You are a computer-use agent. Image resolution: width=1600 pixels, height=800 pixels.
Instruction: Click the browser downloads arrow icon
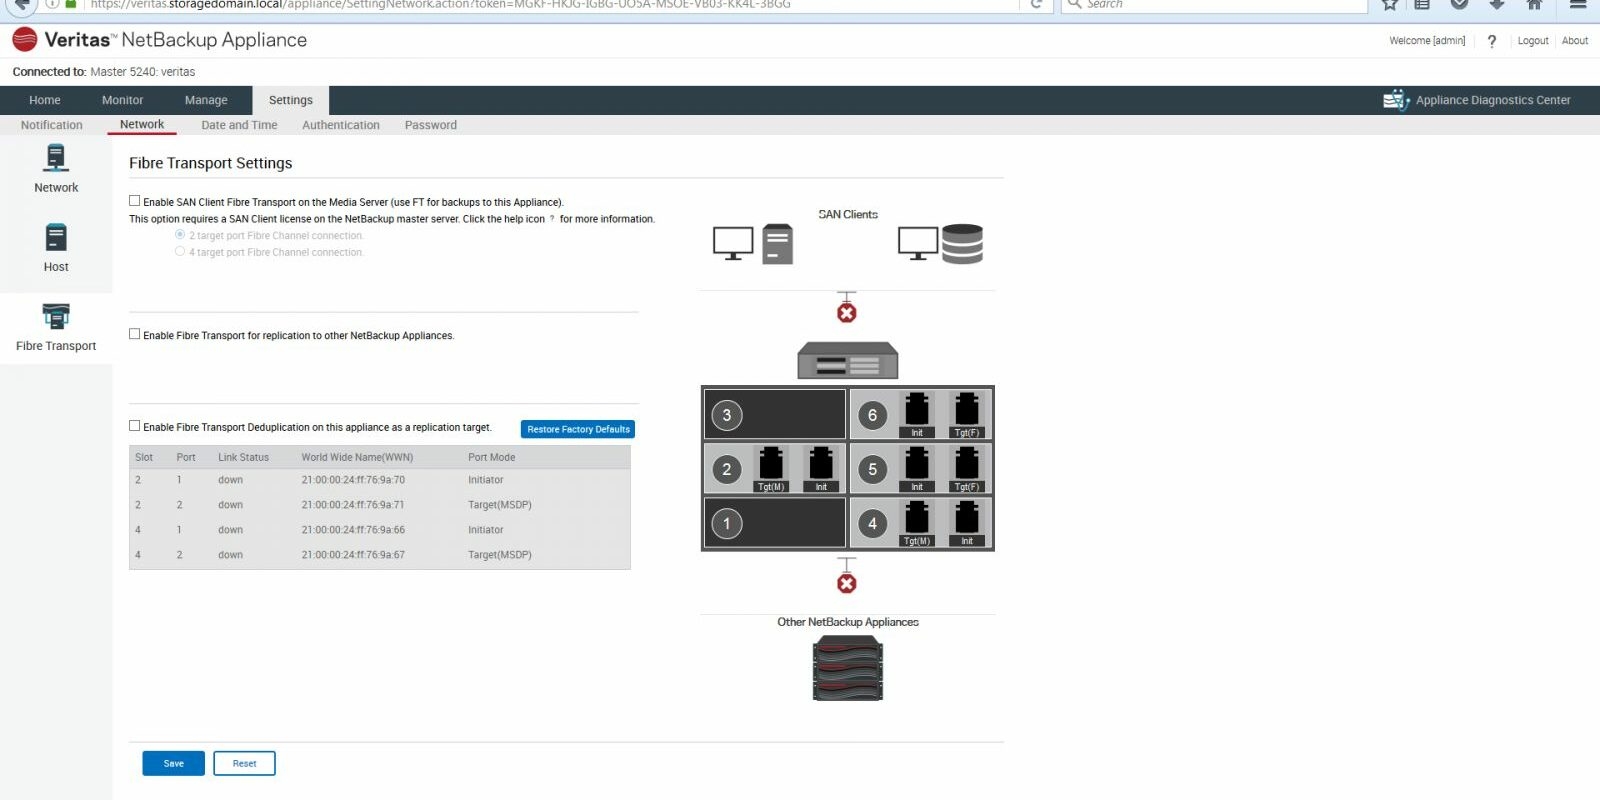pos(1497,4)
